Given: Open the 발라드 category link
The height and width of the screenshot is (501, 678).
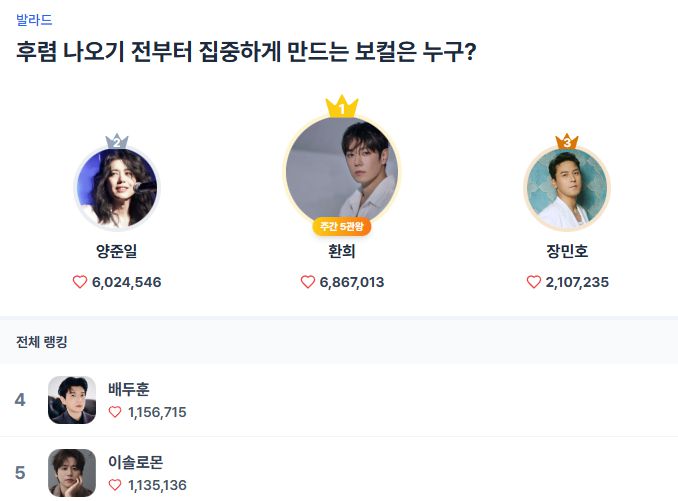Looking at the screenshot, I should point(34,20).
